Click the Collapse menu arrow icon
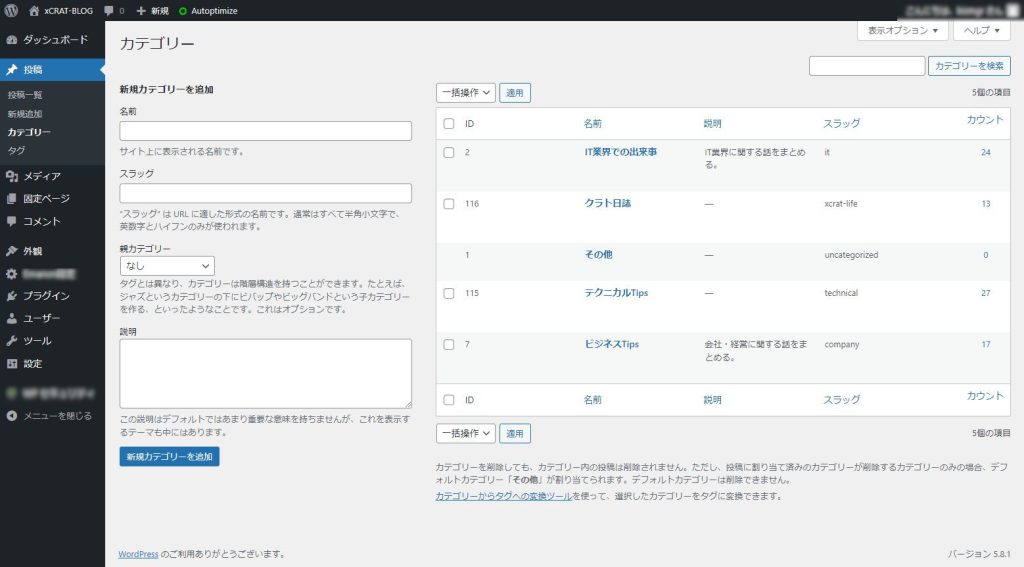This screenshot has width=1024, height=567. [12, 415]
